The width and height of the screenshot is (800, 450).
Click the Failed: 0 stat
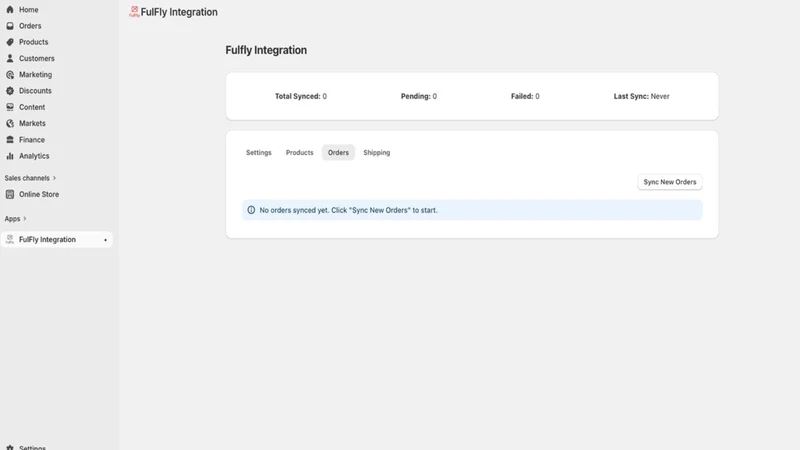(525, 96)
